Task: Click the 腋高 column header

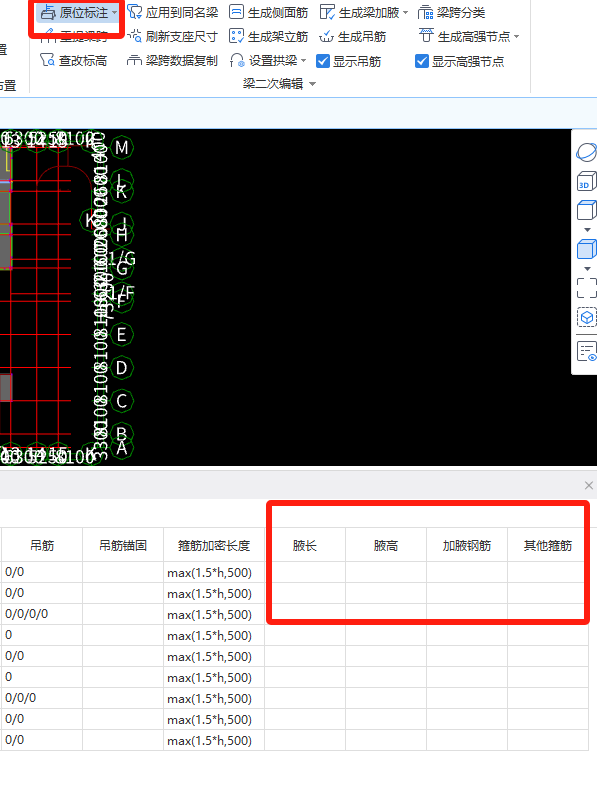Action: click(x=386, y=545)
